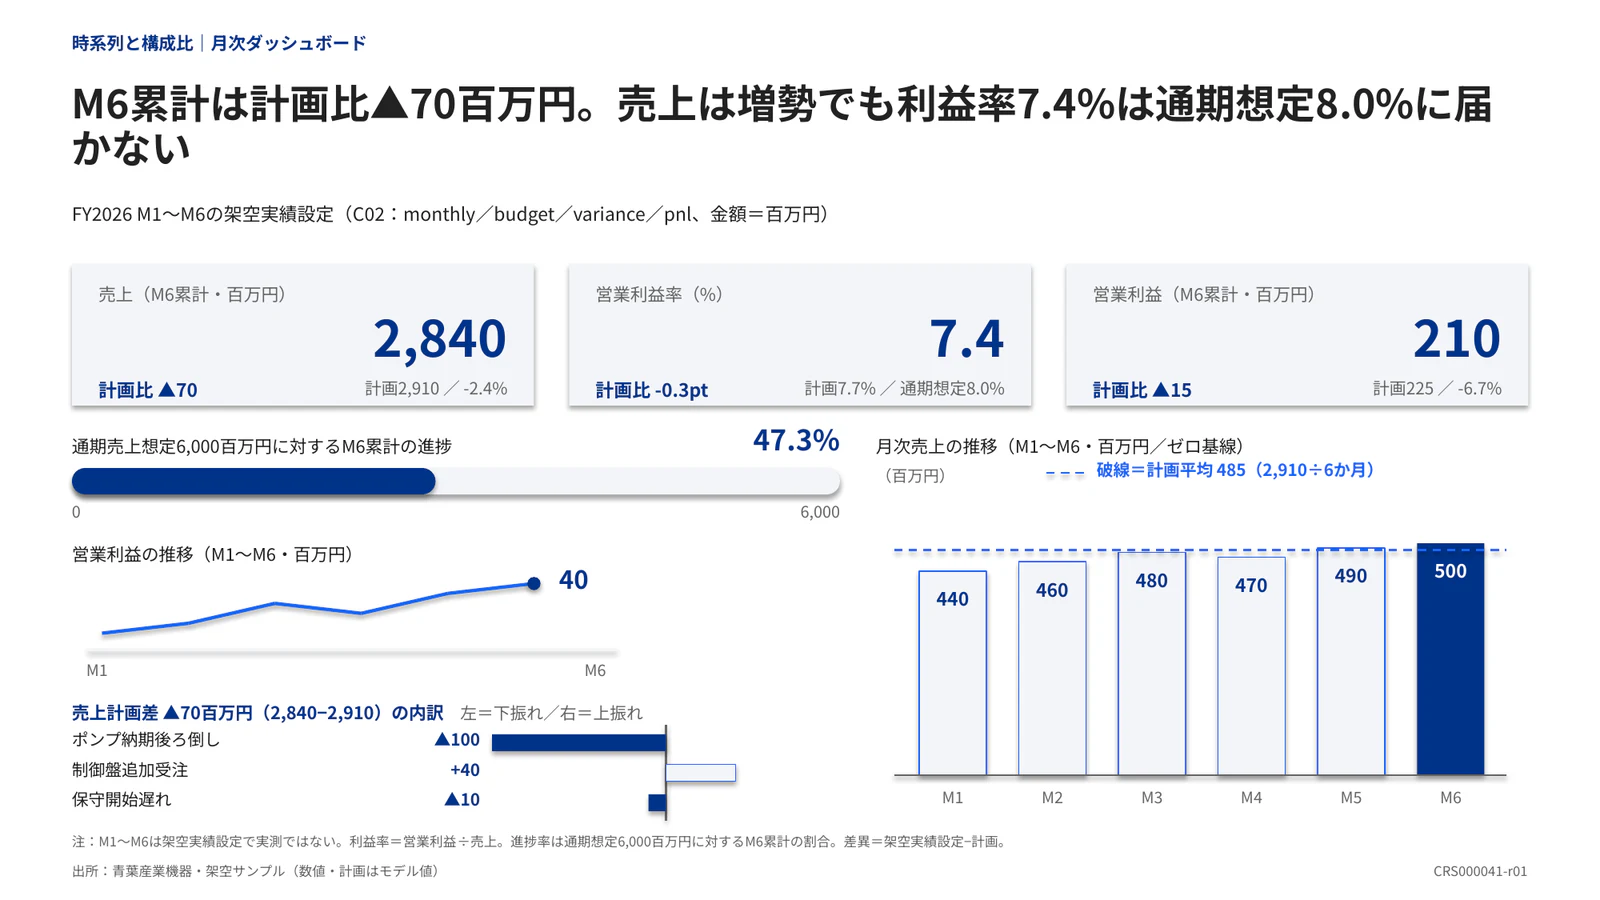1600x900 pixels.
Task: Click the 月次ダッシュボード header label
Action: 289,43
